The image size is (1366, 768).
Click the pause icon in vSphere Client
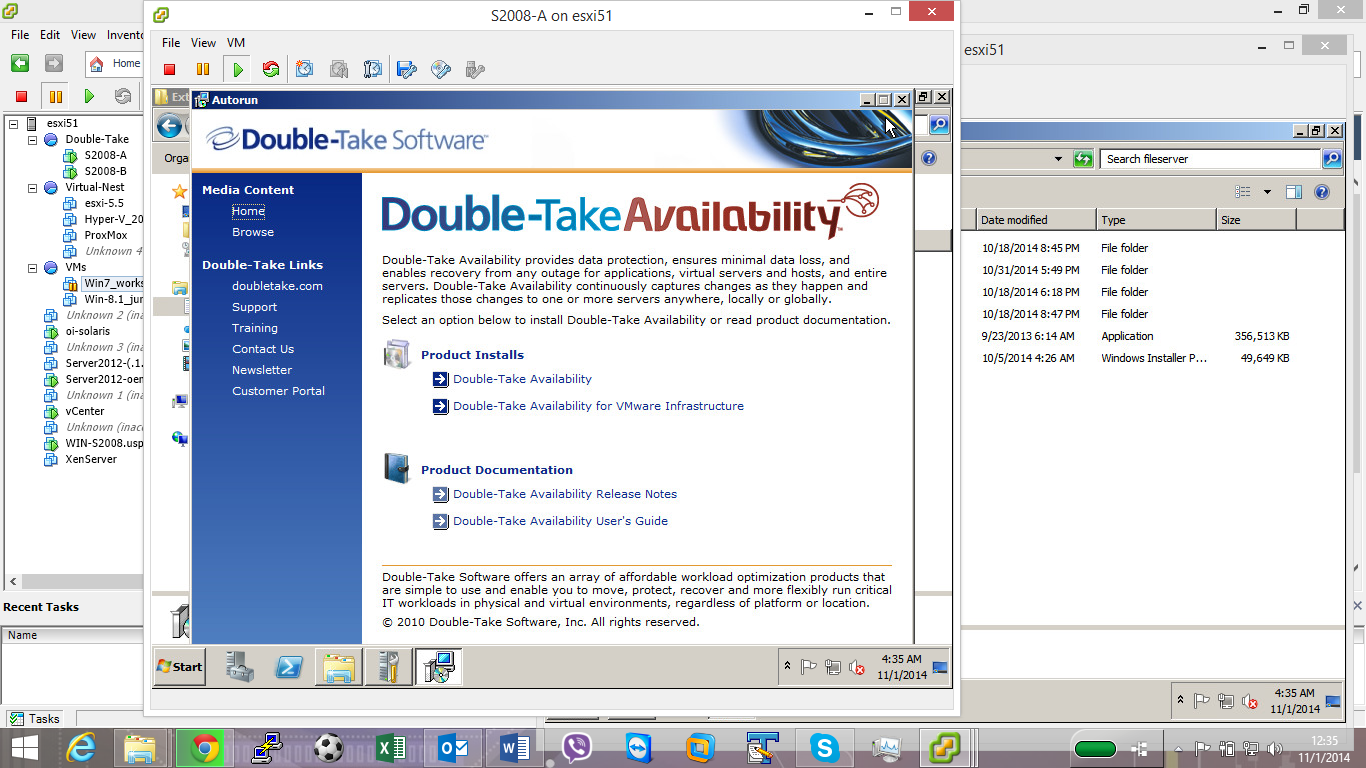55,96
